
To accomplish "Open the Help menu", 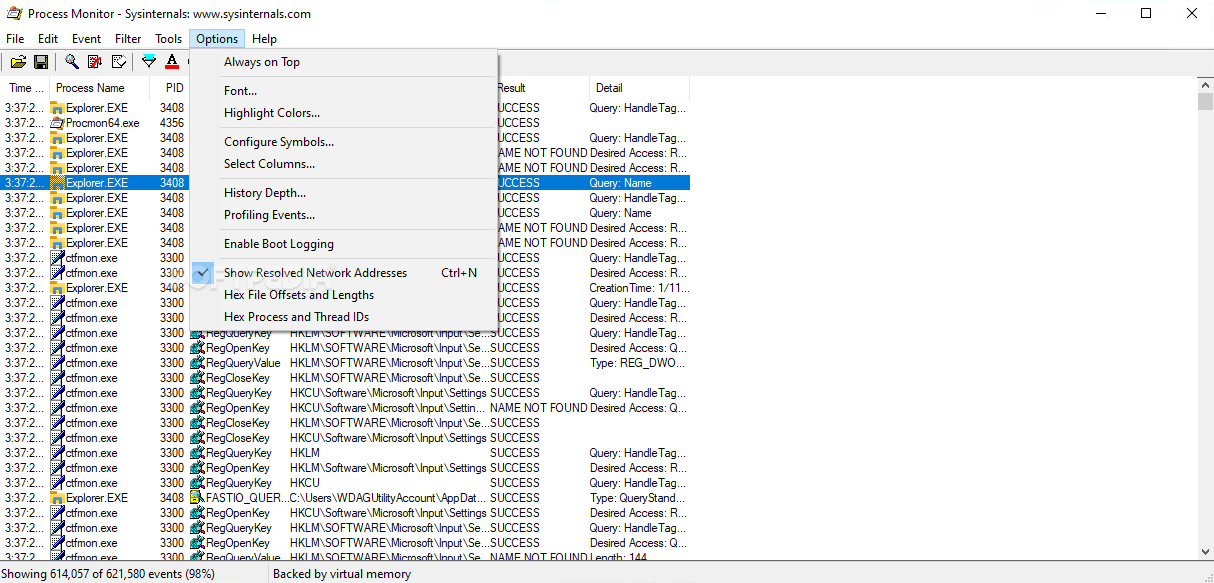I will (x=264, y=39).
